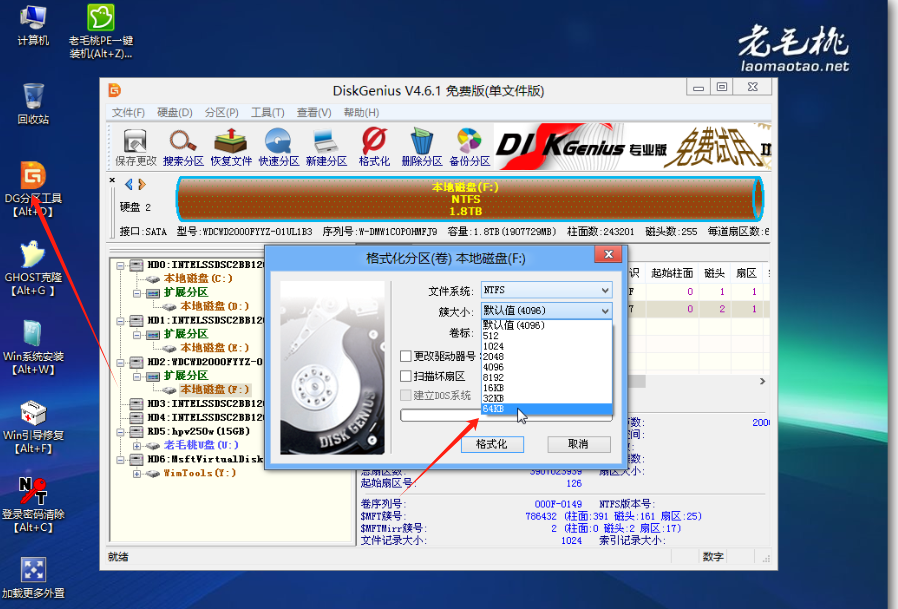Select RD5:hpv250w (15GB) disk in tree

(x=198, y=431)
